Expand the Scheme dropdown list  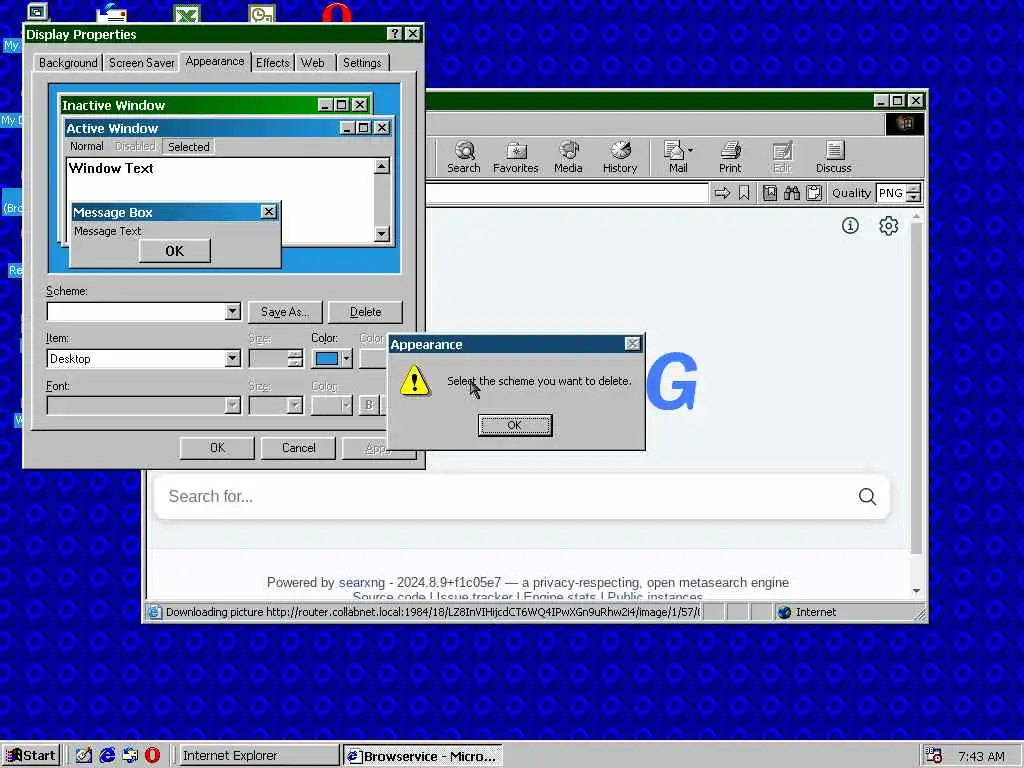click(x=232, y=312)
